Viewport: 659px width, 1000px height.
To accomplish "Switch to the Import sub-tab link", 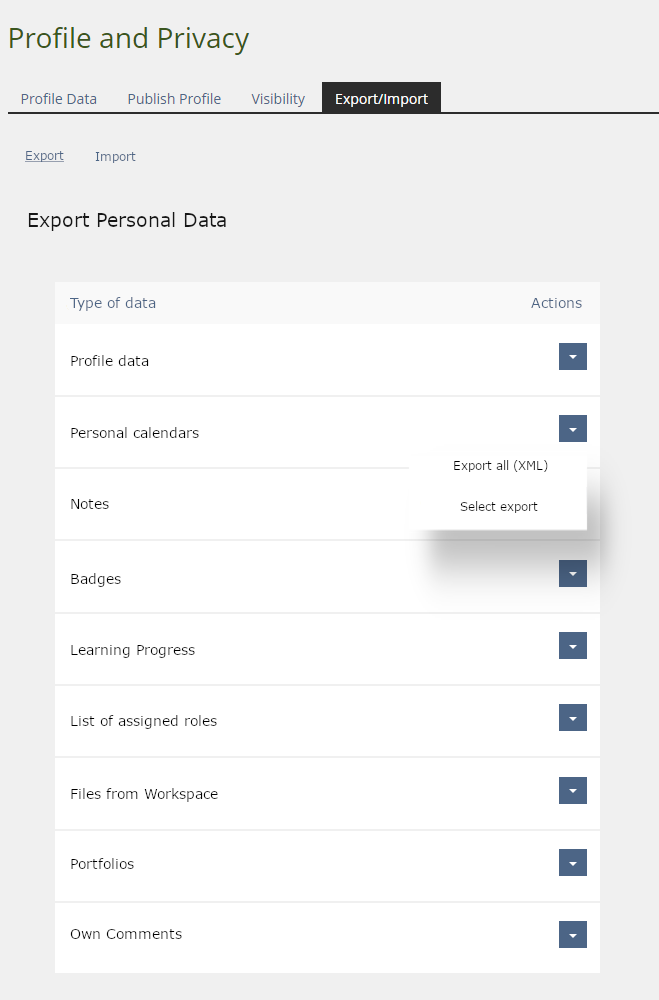I will 115,157.
